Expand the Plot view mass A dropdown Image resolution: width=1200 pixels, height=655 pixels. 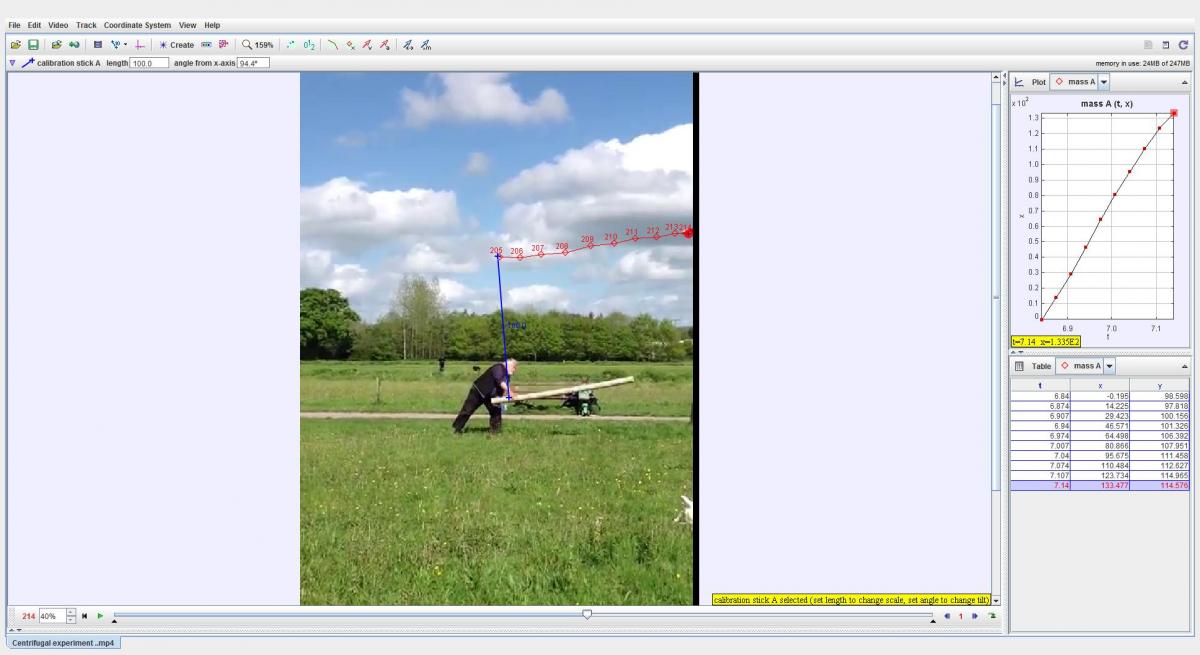(x=1104, y=82)
